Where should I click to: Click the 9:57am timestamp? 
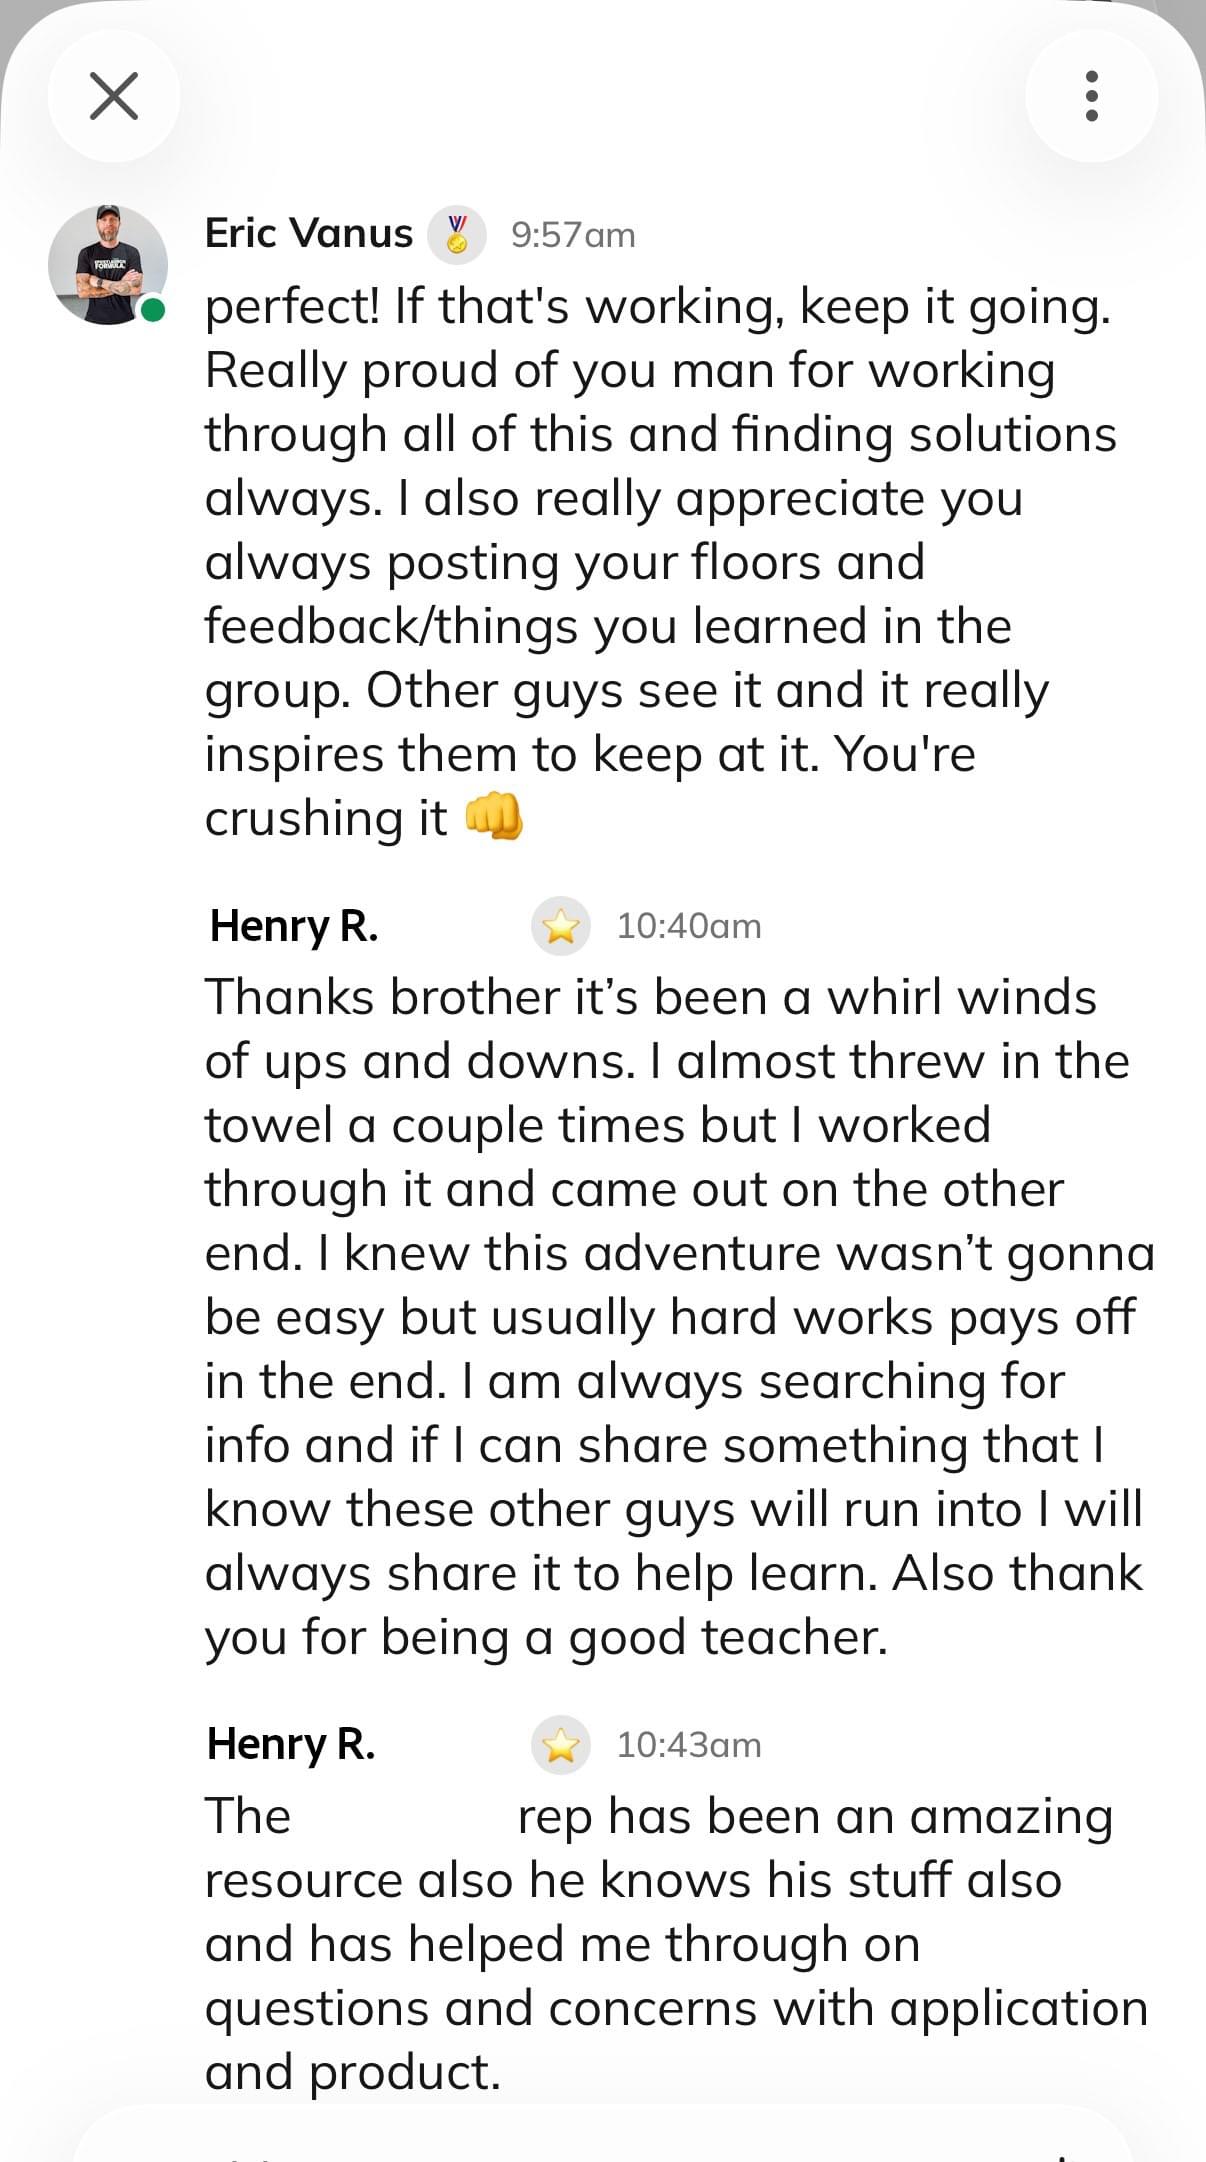(x=572, y=235)
